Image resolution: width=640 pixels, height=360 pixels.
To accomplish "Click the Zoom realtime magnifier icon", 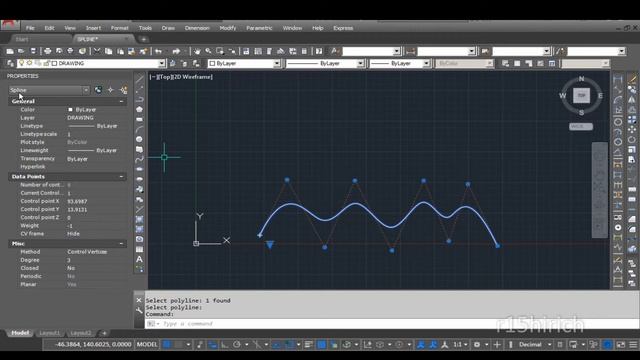I will [208, 51].
